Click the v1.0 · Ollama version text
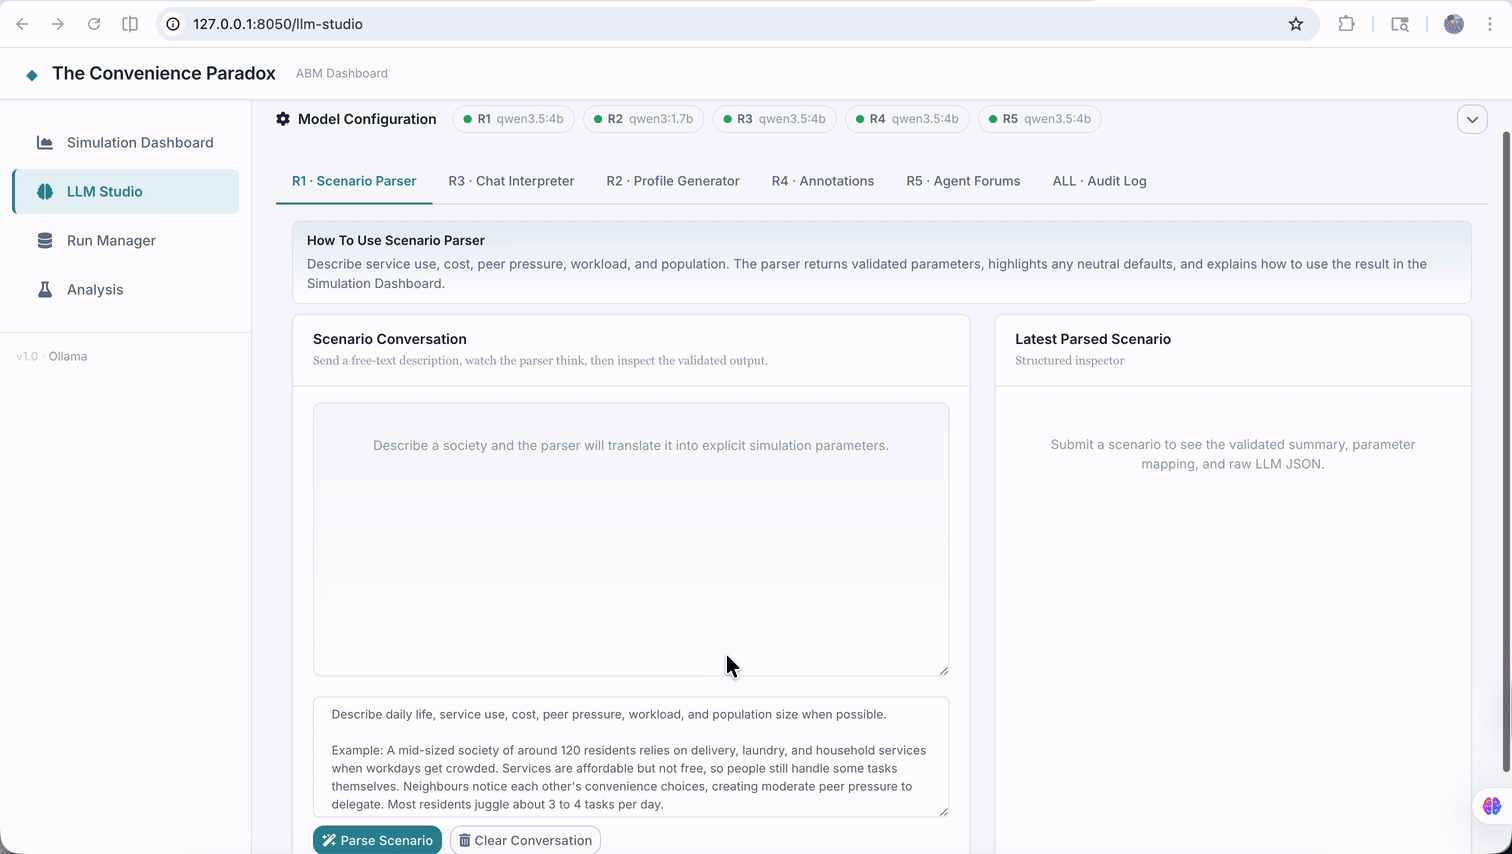The height and width of the screenshot is (854, 1512). pos(52,356)
